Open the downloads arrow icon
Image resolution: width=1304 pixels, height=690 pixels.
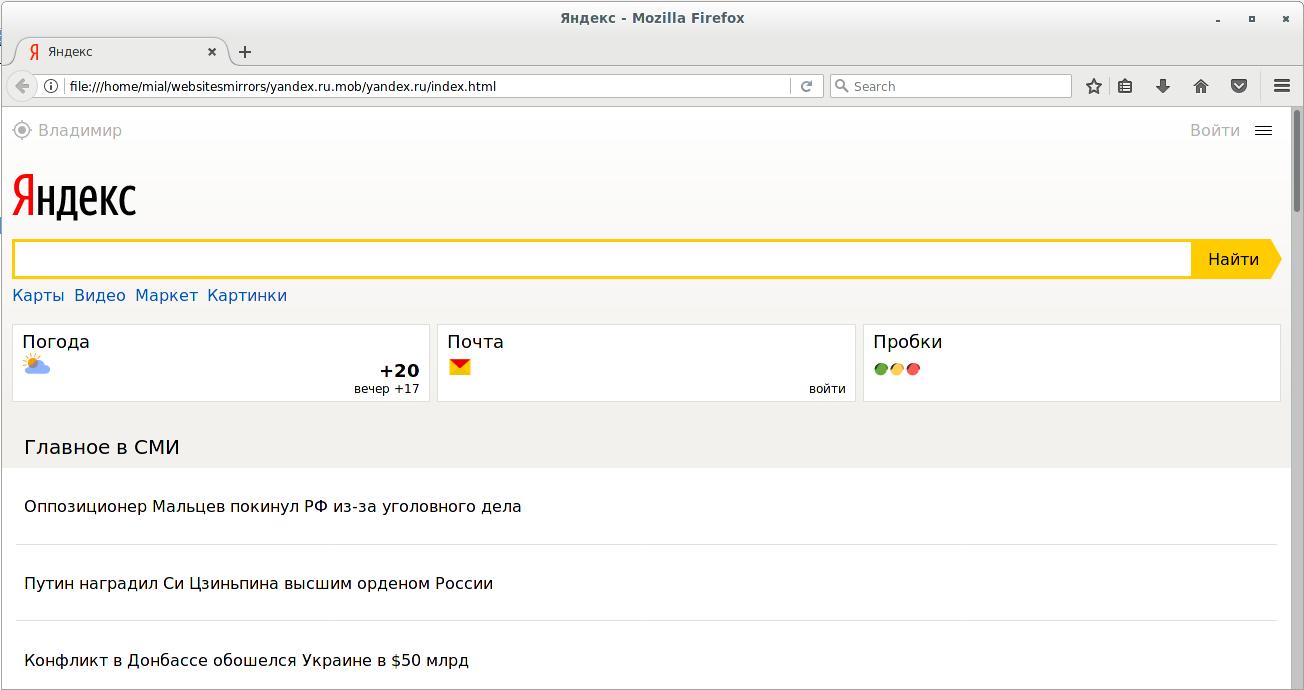click(1162, 86)
